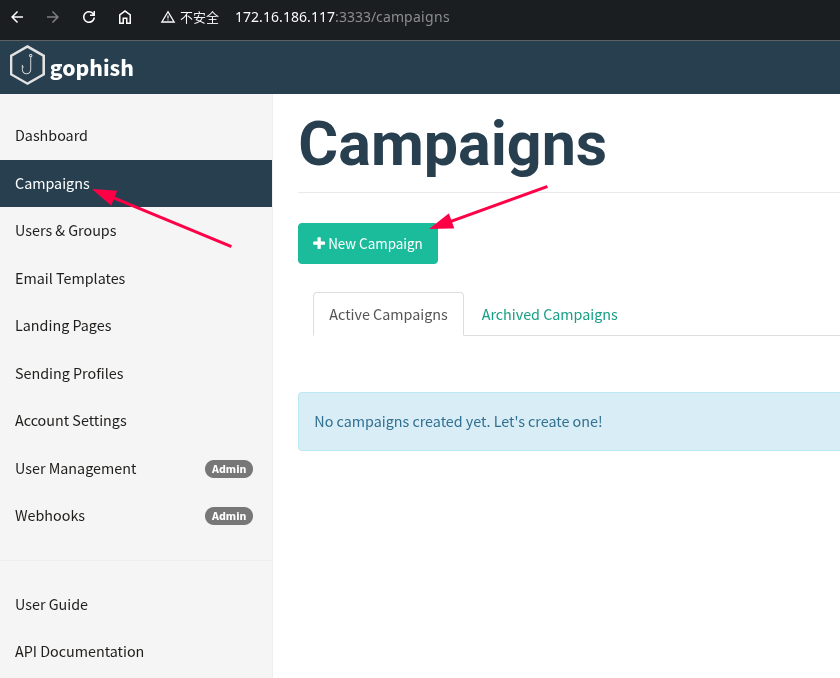Open Landing Pages in sidebar

pos(63,326)
